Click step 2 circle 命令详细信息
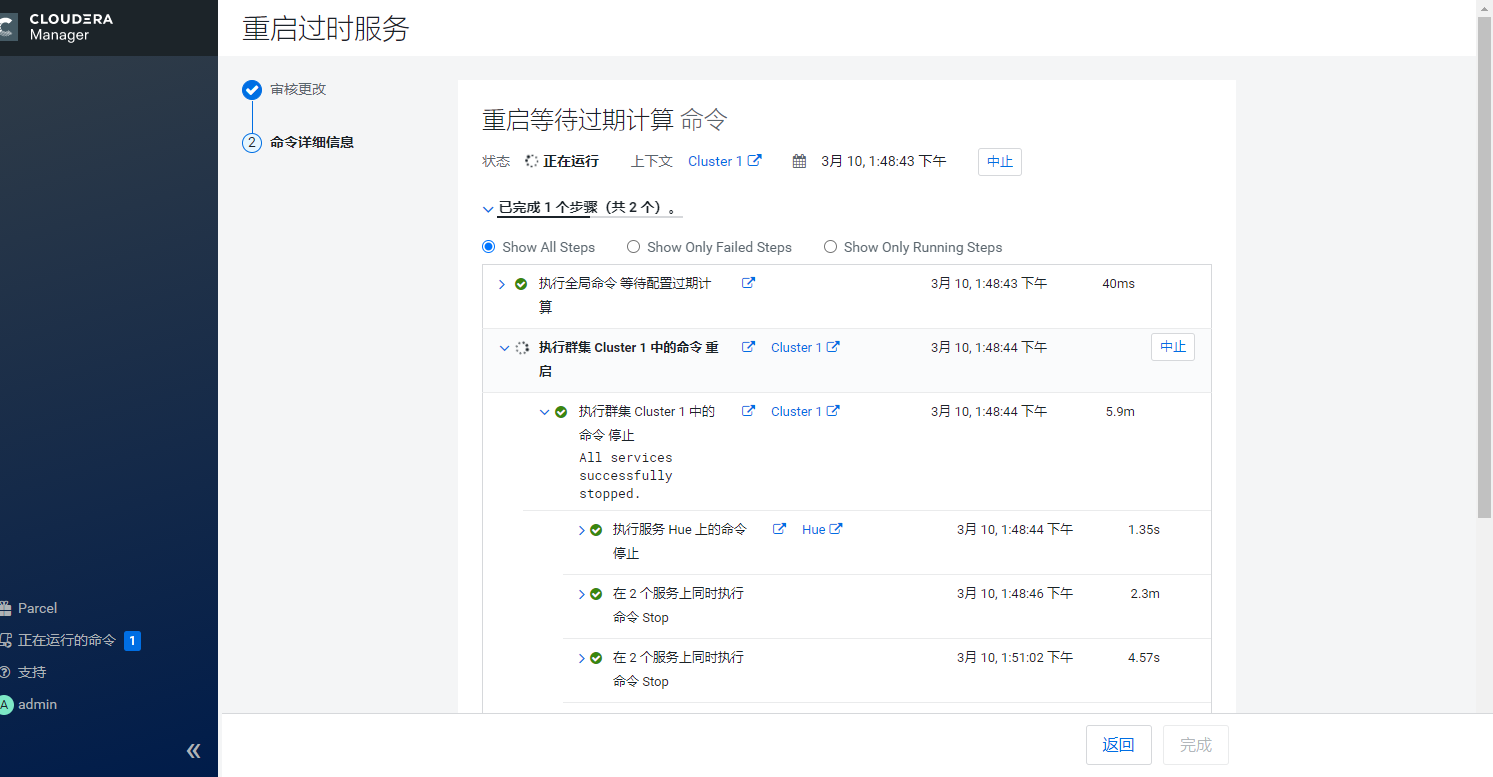 coord(252,142)
